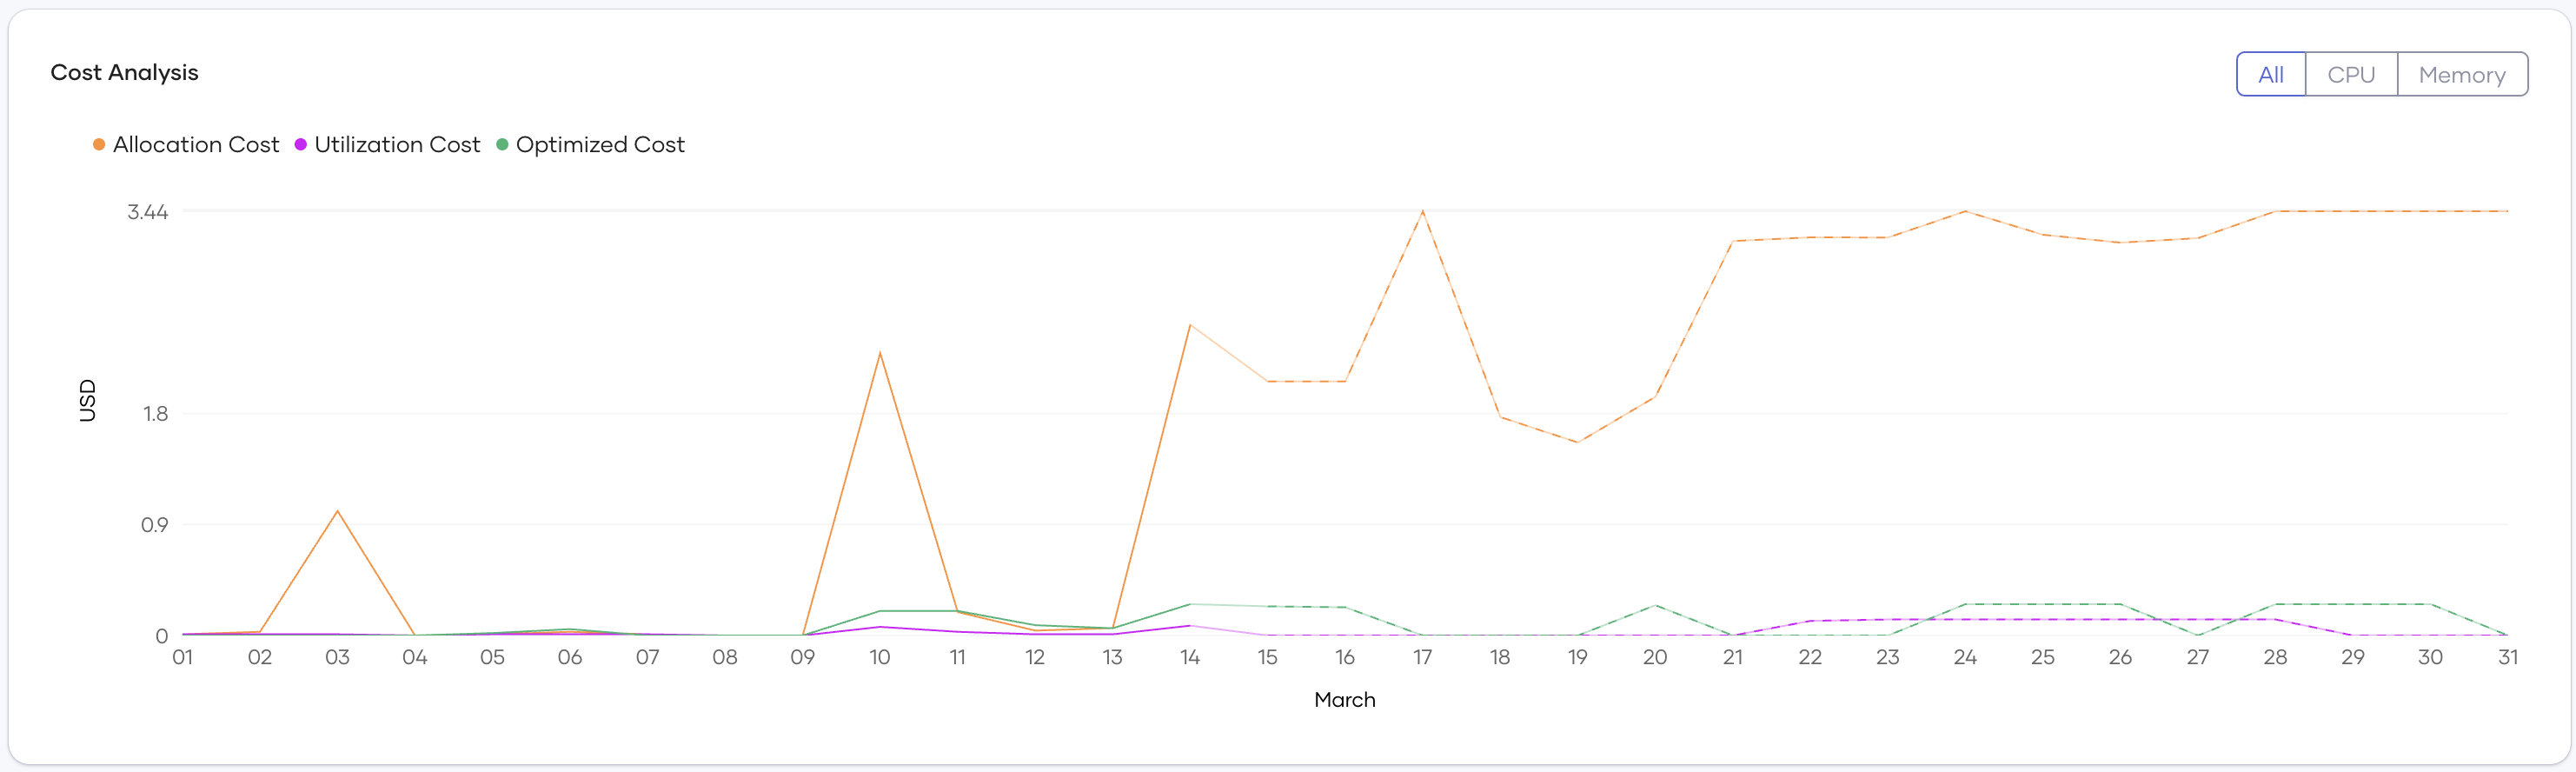Click the 31 date label on x-axis

click(x=2508, y=657)
